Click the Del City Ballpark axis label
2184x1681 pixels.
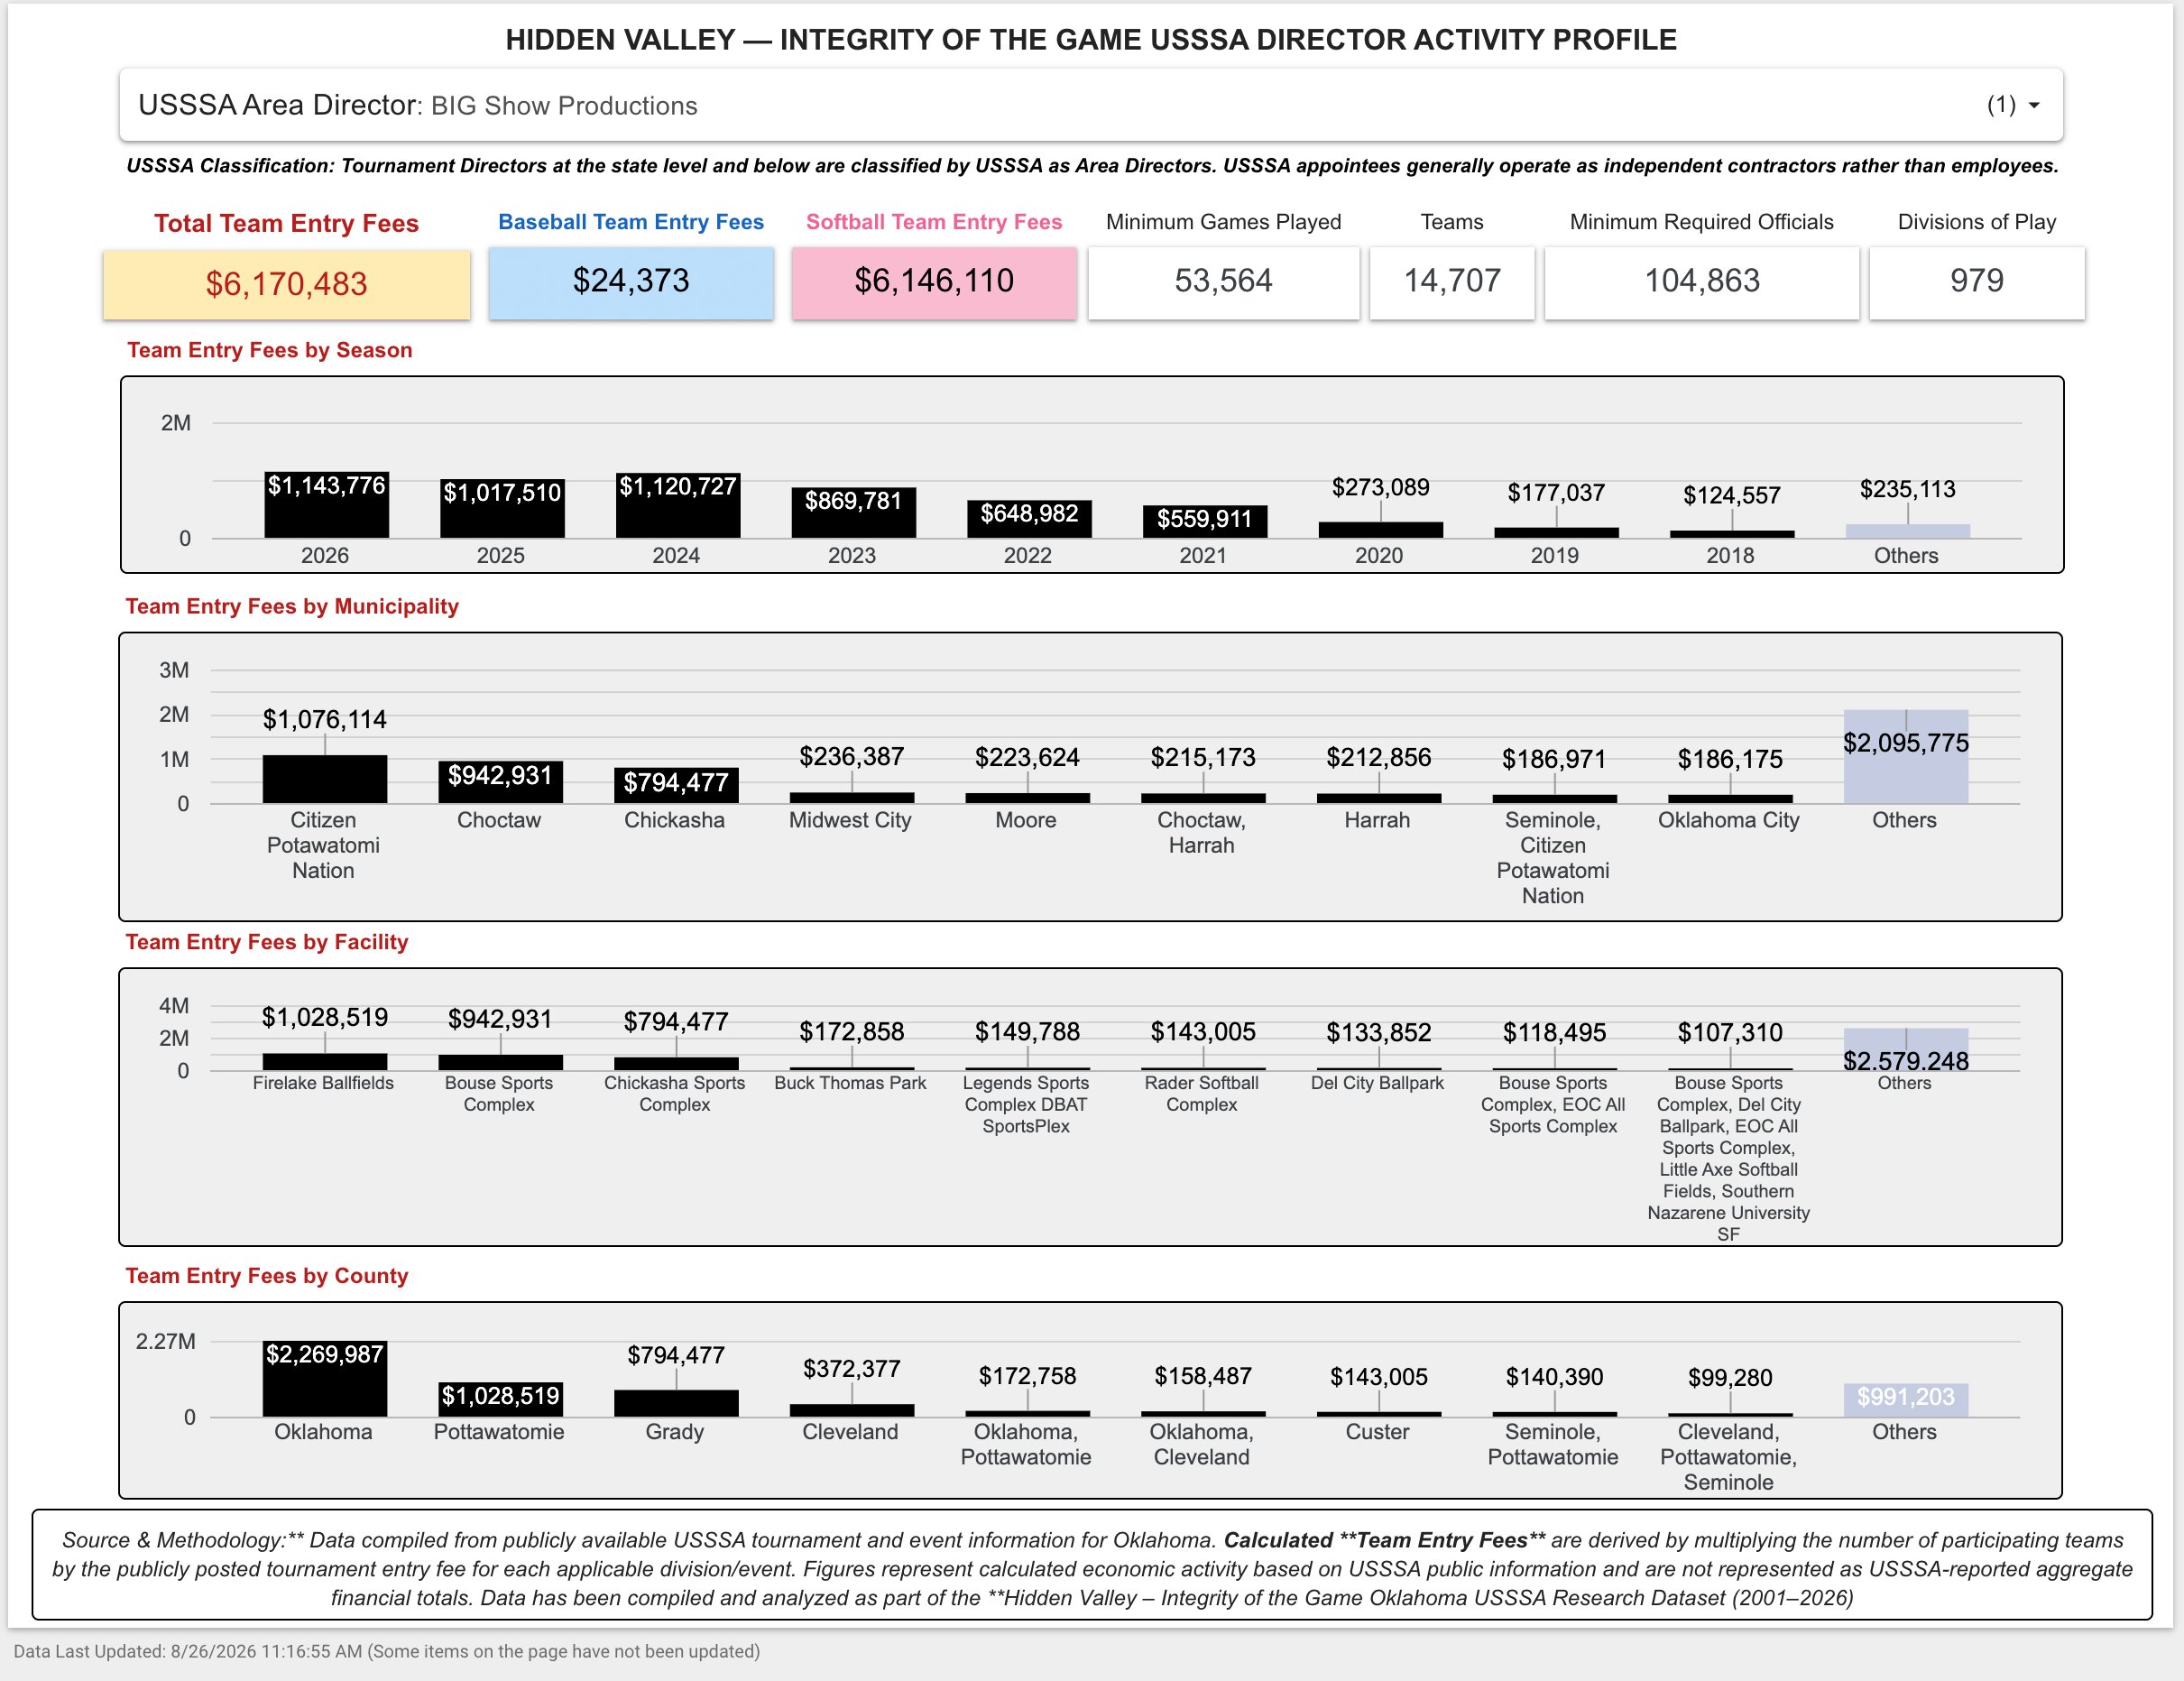[x=1377, y=1083]
